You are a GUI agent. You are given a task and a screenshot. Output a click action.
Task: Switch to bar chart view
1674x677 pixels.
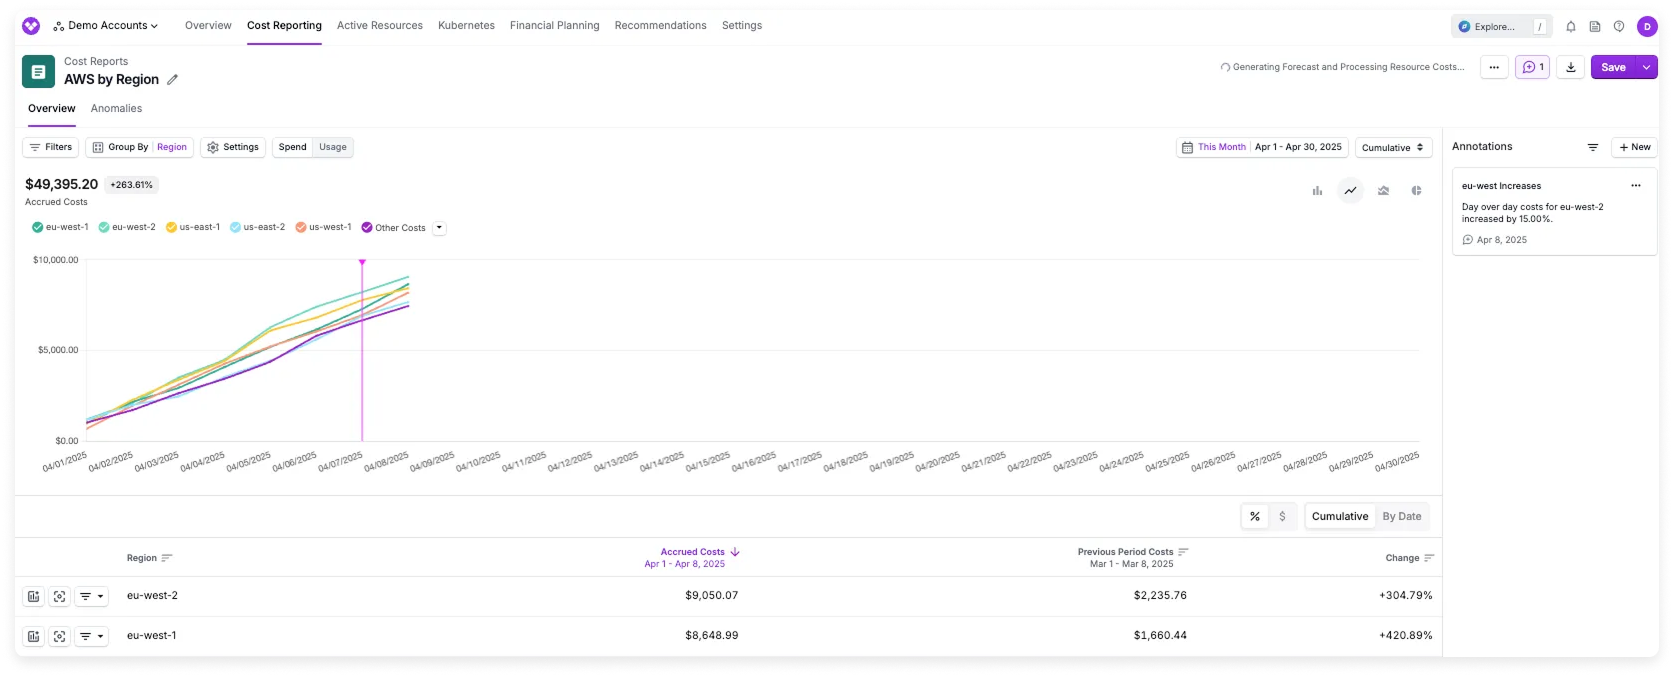tap(1317, 190)
